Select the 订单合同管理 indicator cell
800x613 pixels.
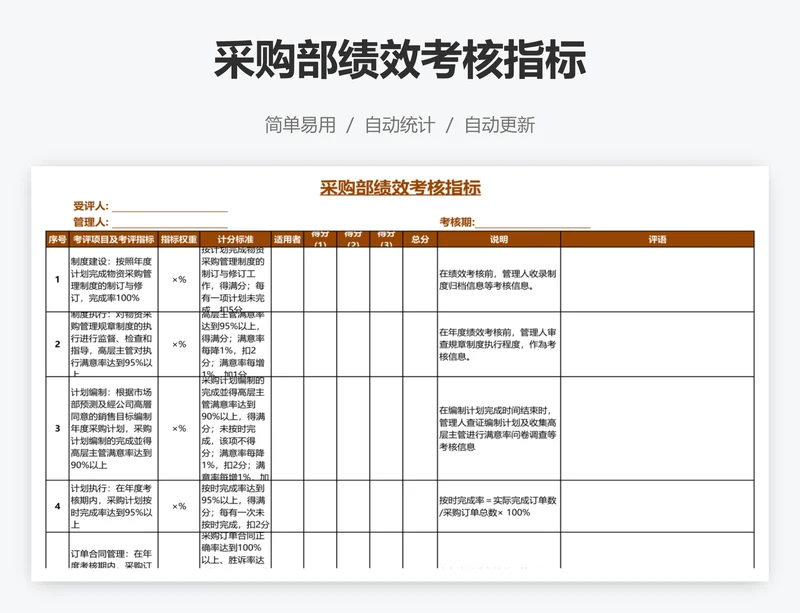(x=114, y=550)
